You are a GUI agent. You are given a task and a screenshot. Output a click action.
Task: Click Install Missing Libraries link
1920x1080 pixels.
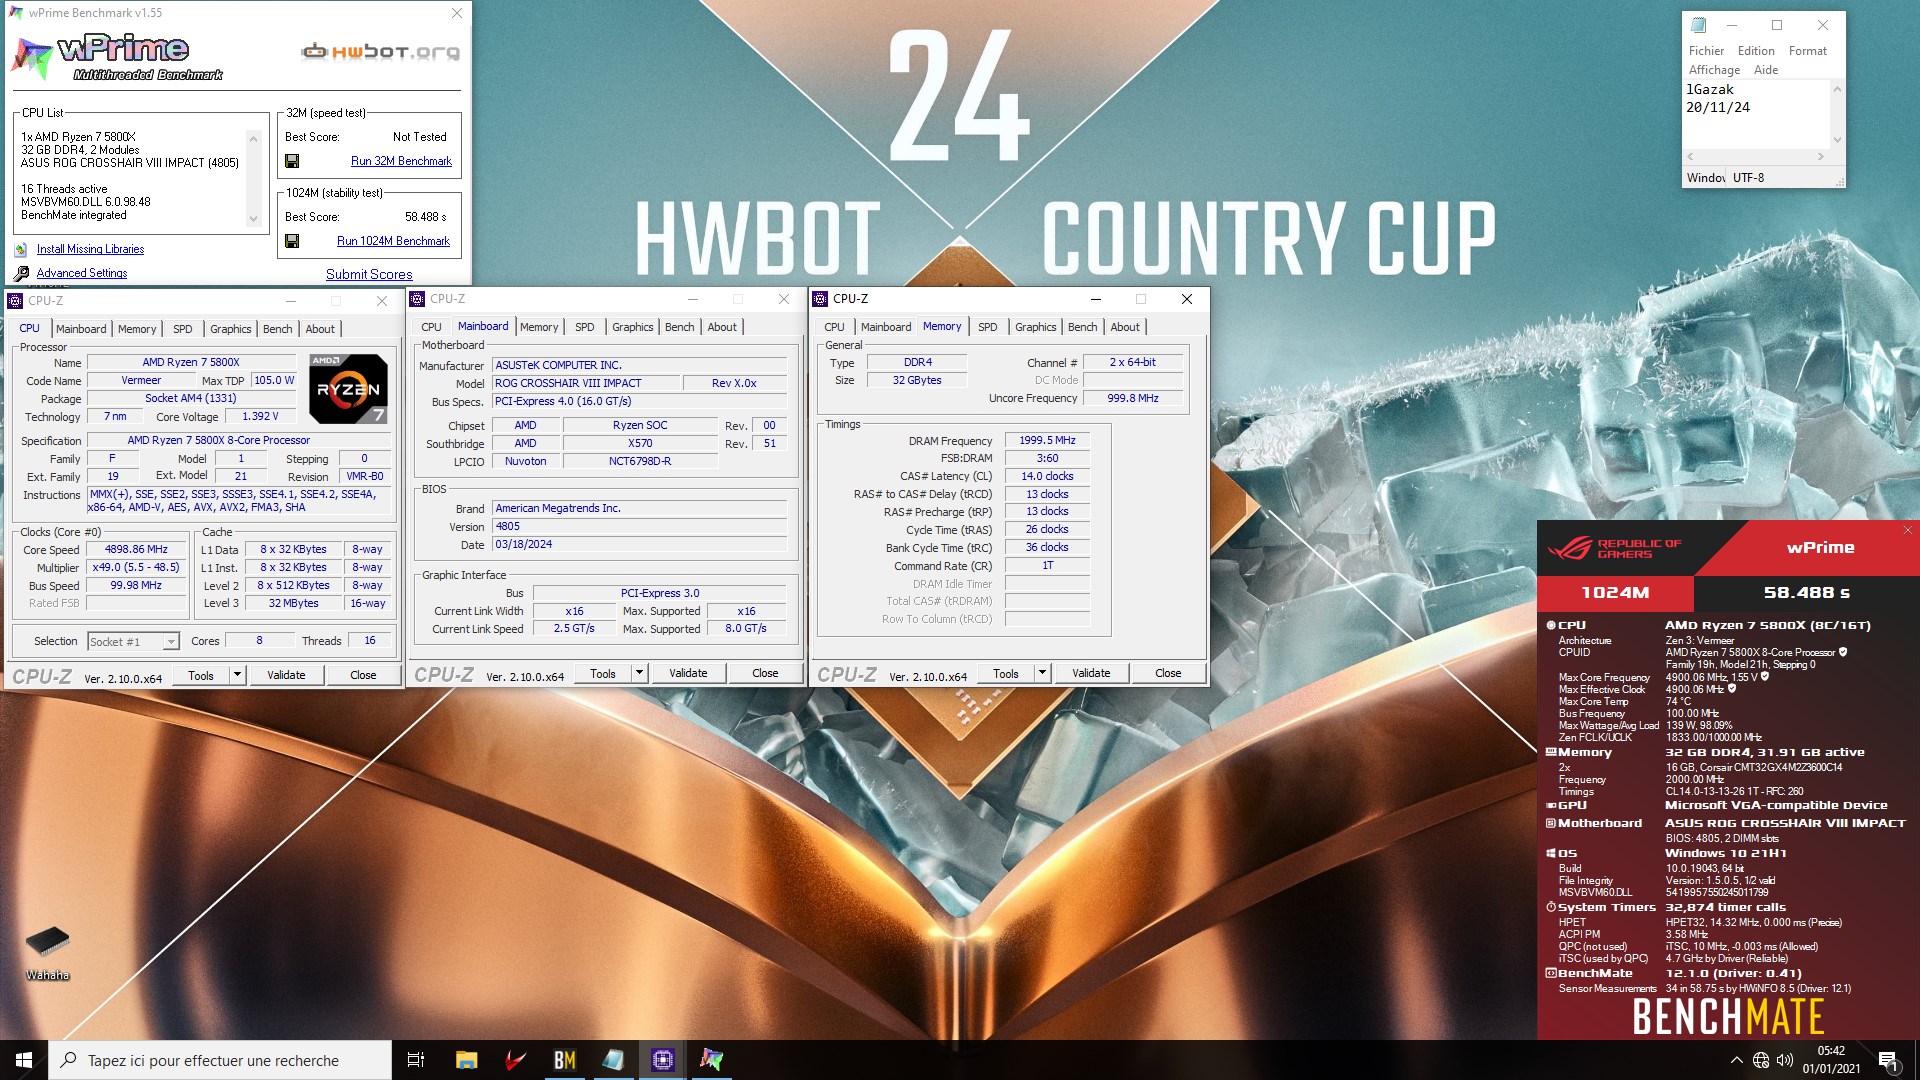90,250
